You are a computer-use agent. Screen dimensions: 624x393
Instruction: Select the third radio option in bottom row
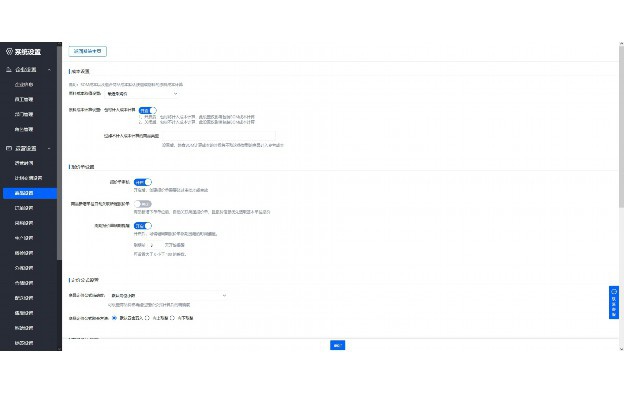[x=172, y=318]
